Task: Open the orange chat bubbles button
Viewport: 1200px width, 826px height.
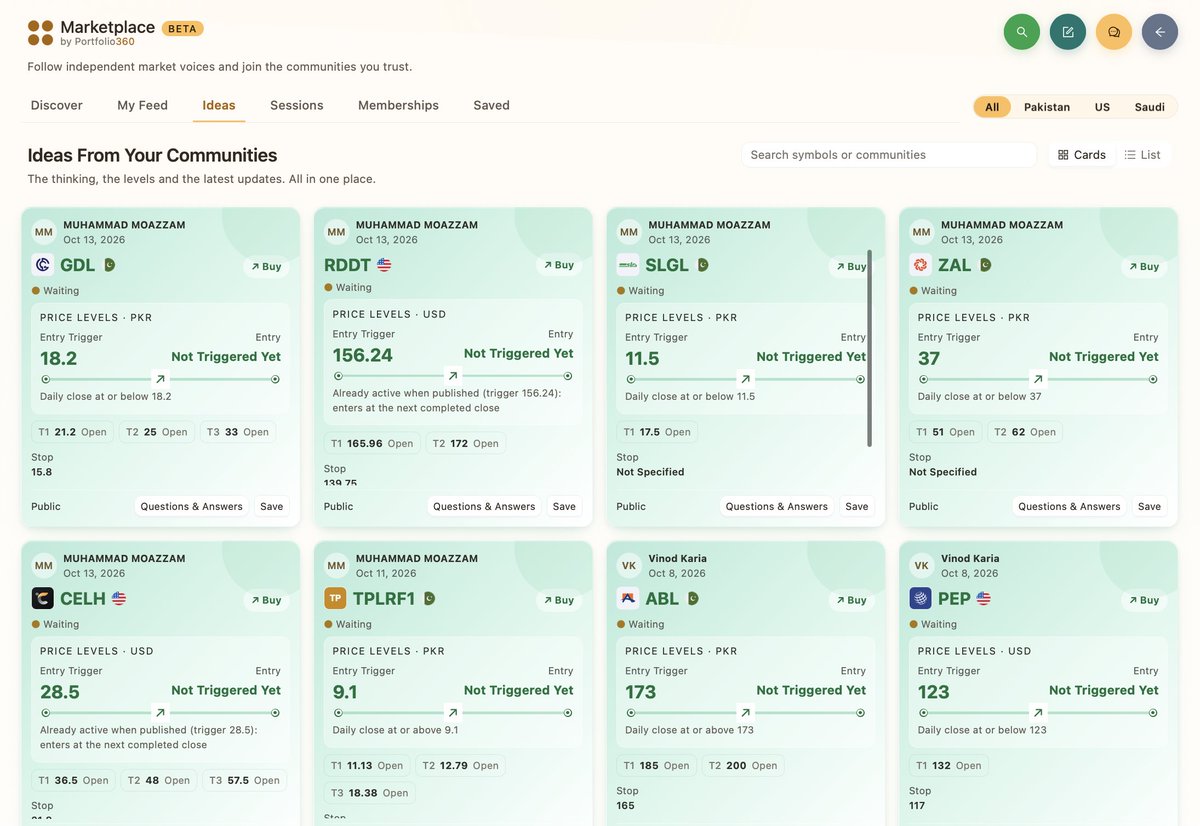Action: [x=1114, y=32]
